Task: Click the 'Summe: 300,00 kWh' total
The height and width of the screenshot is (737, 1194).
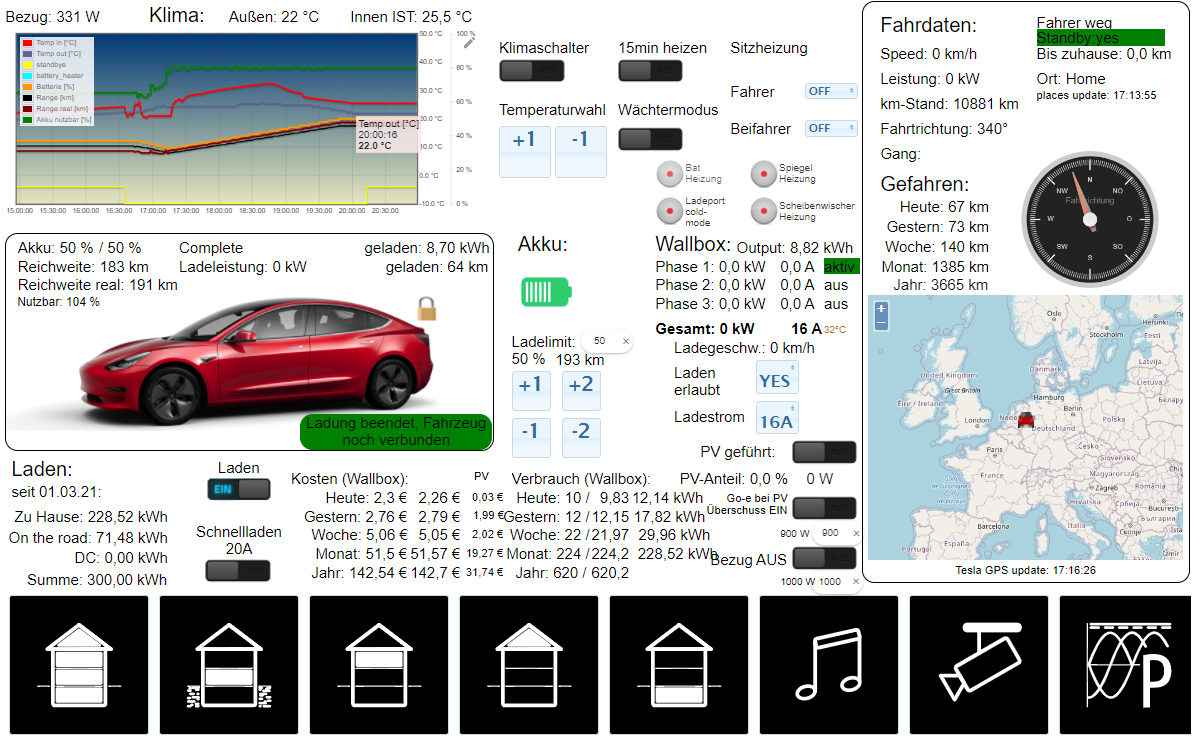Action: (x=97, y=580)
